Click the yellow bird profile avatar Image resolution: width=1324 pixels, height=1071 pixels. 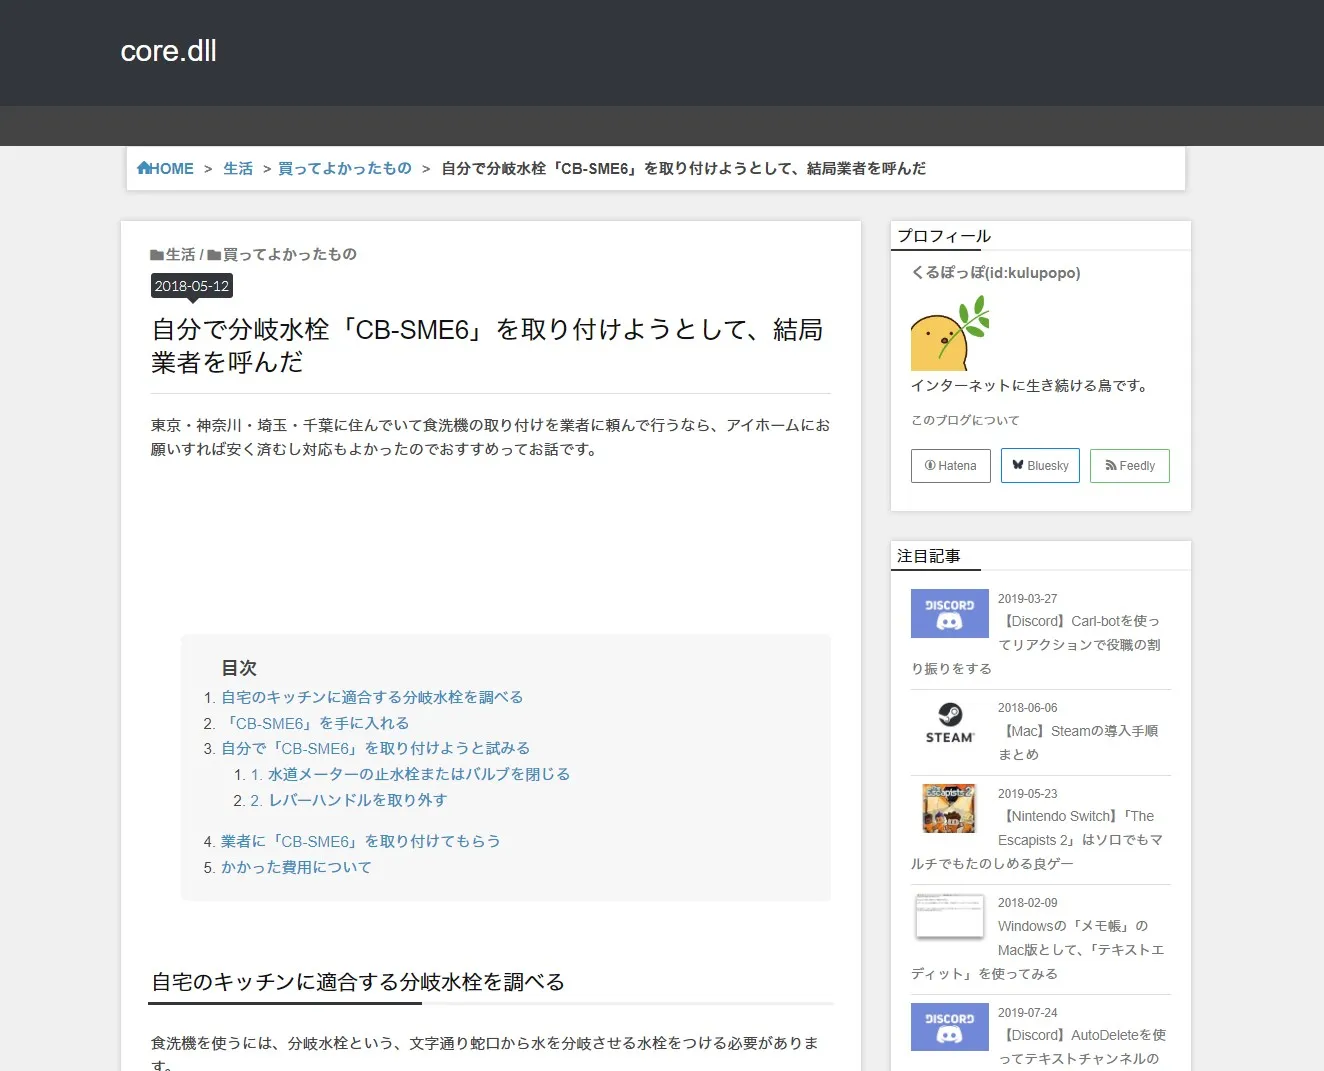pos(950,334)
